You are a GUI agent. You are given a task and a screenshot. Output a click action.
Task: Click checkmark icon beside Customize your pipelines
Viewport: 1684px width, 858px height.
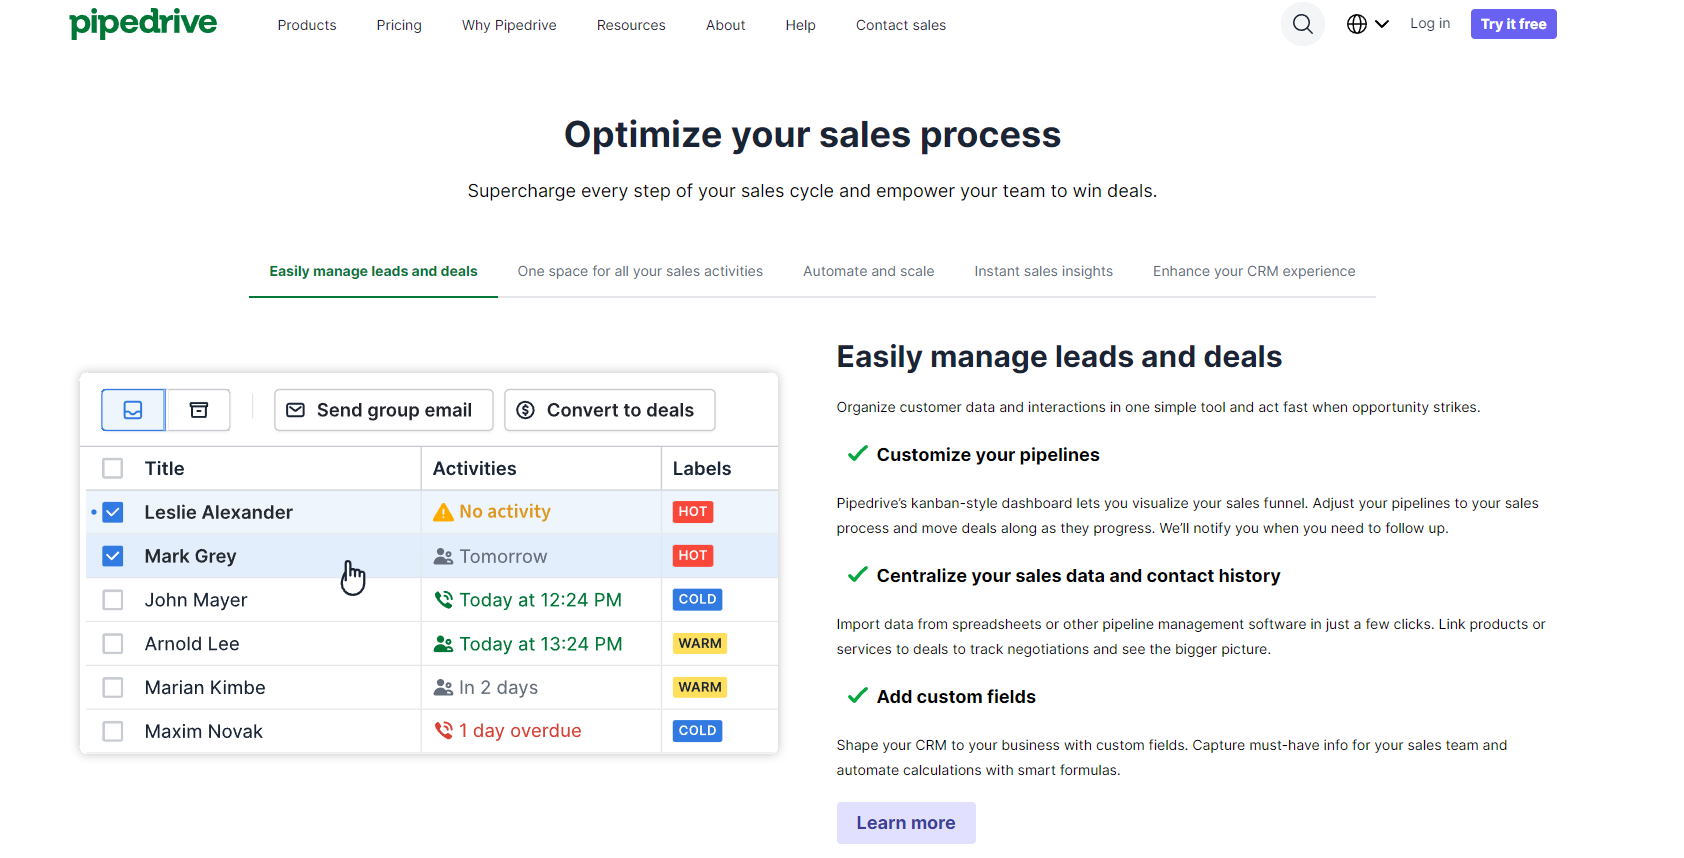(x=857, y=454)
